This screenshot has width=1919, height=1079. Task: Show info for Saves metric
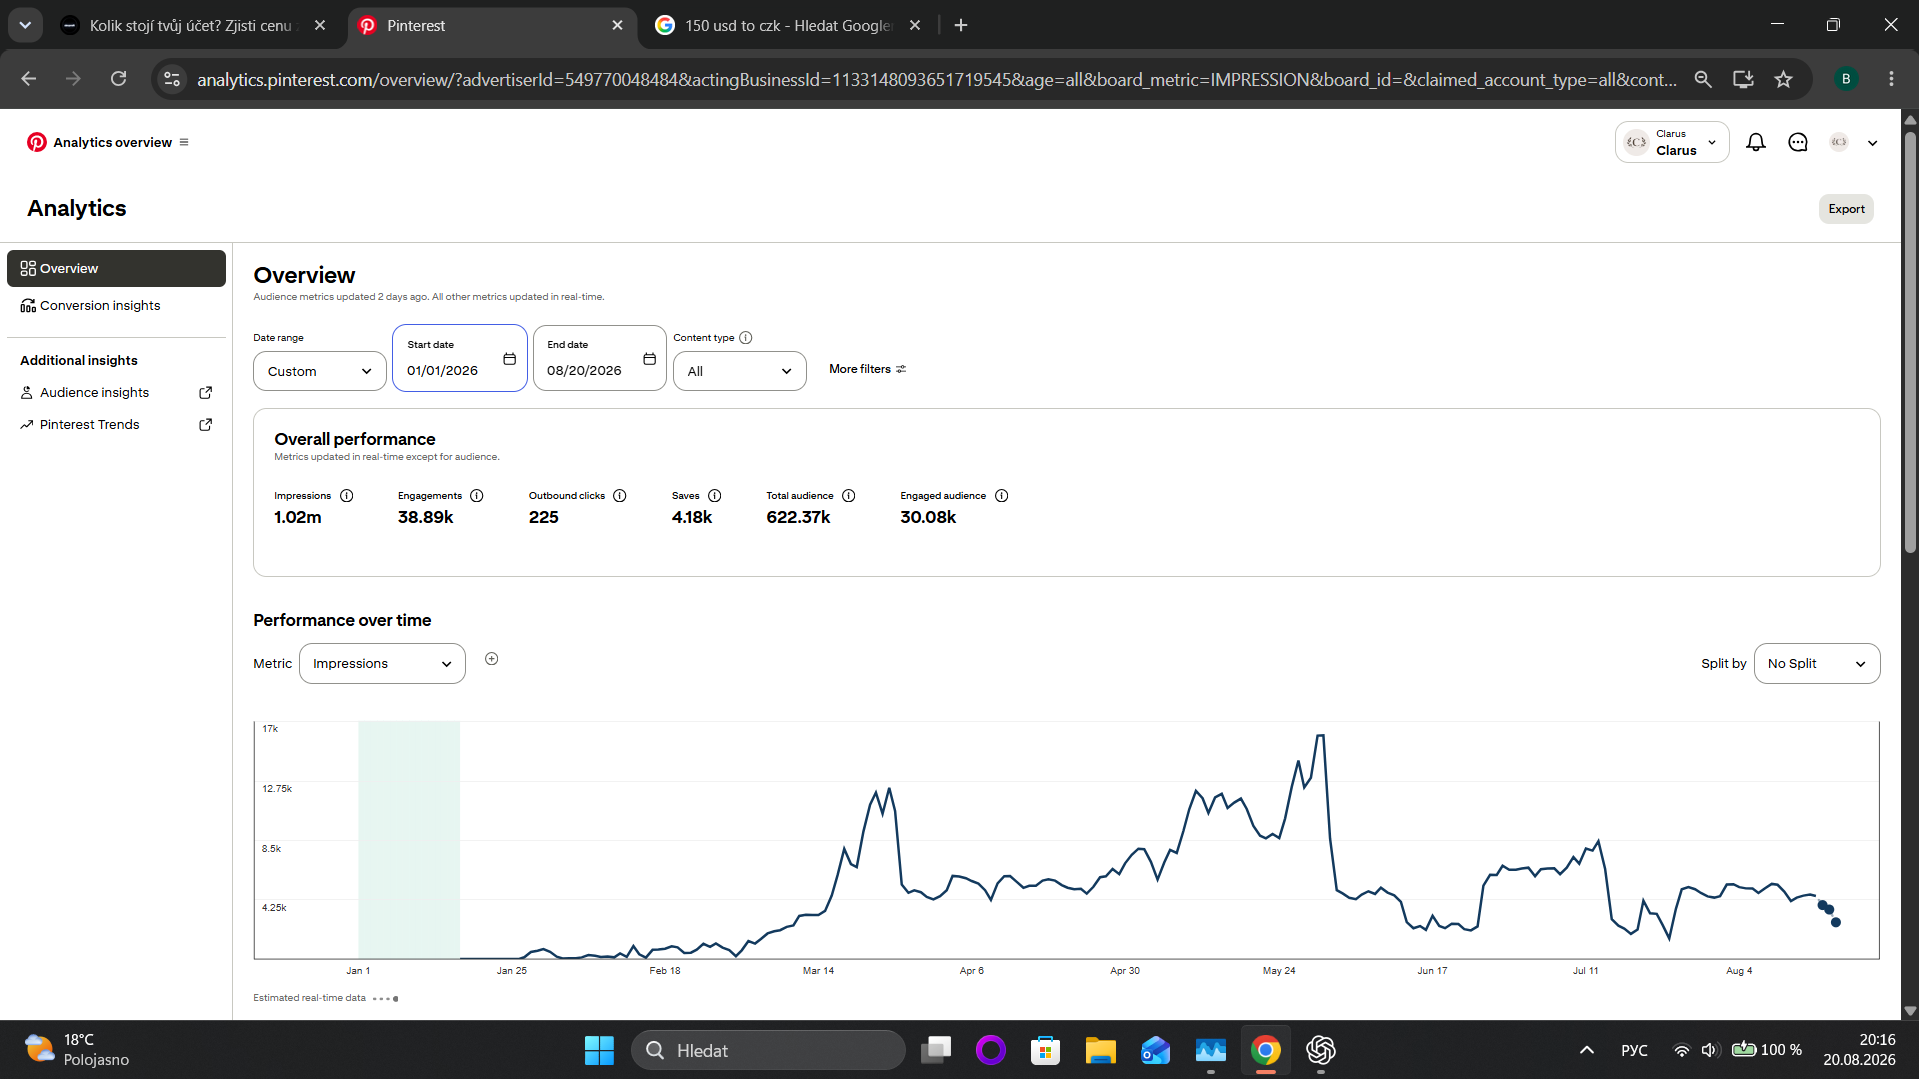[715, 496]
